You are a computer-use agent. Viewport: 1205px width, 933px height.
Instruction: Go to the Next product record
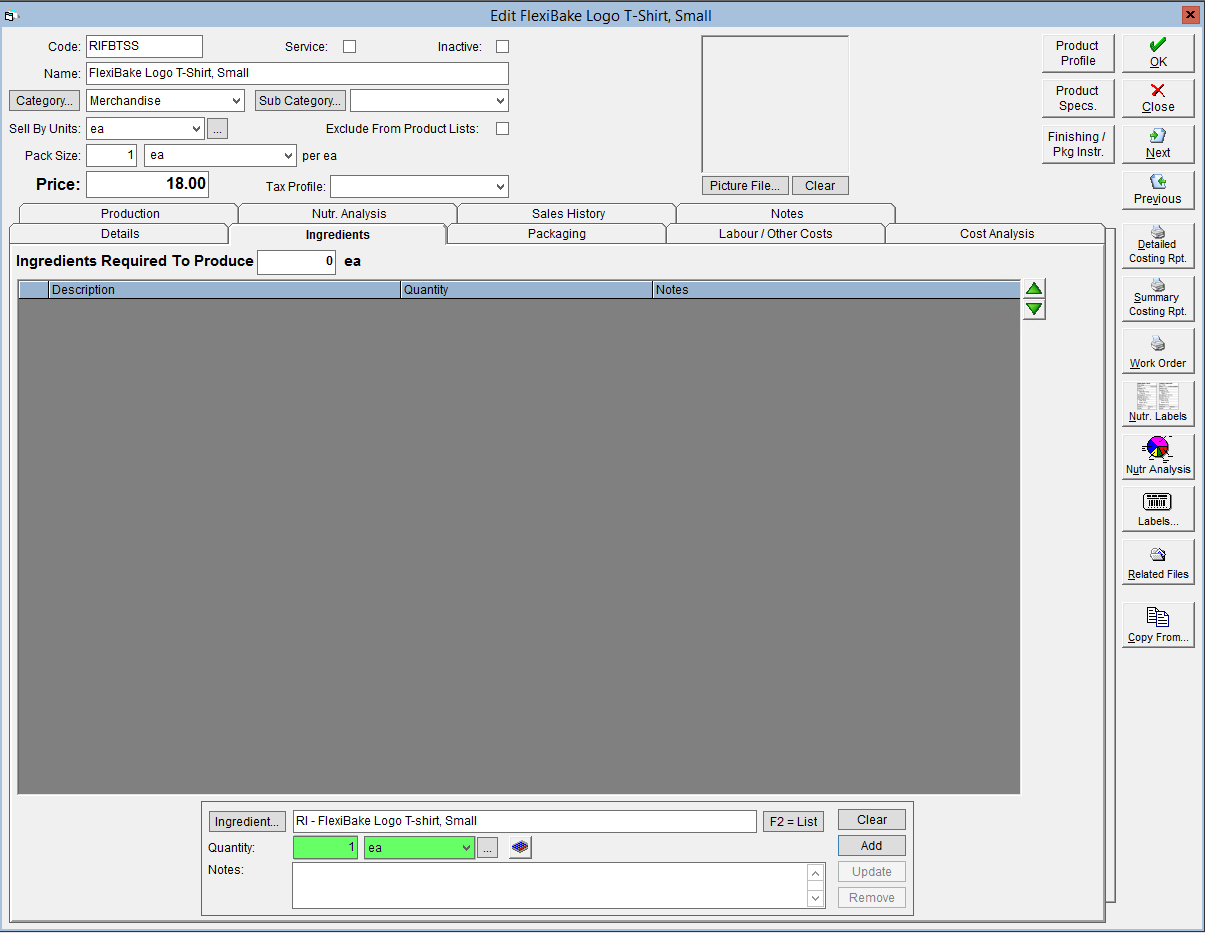[x=1158, y=144]
